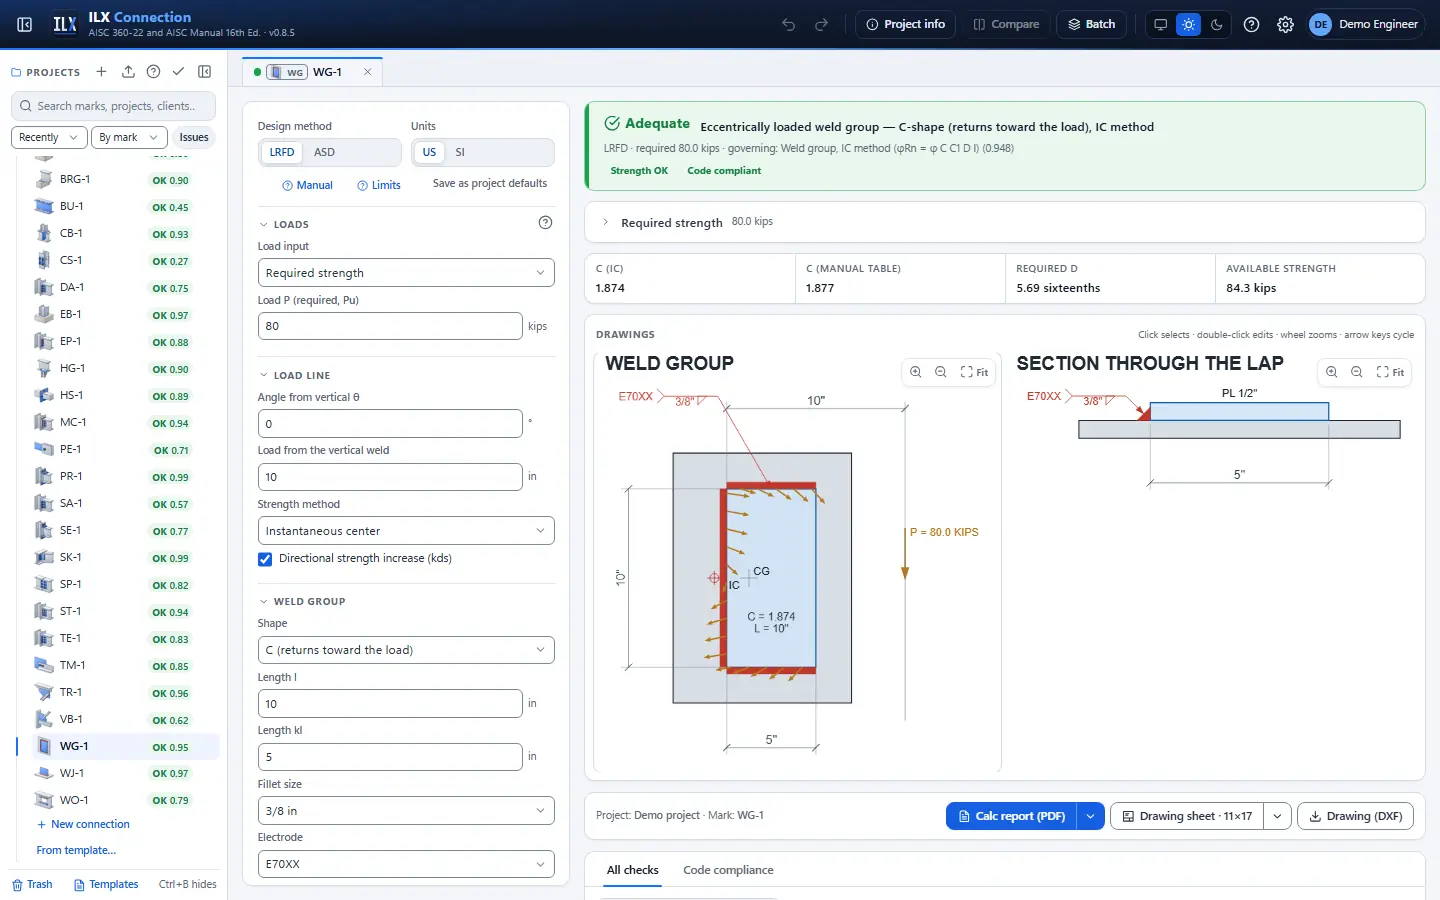Open the Load input dropdown
This screenshot has width=1440, height=900.
point(406,273)
